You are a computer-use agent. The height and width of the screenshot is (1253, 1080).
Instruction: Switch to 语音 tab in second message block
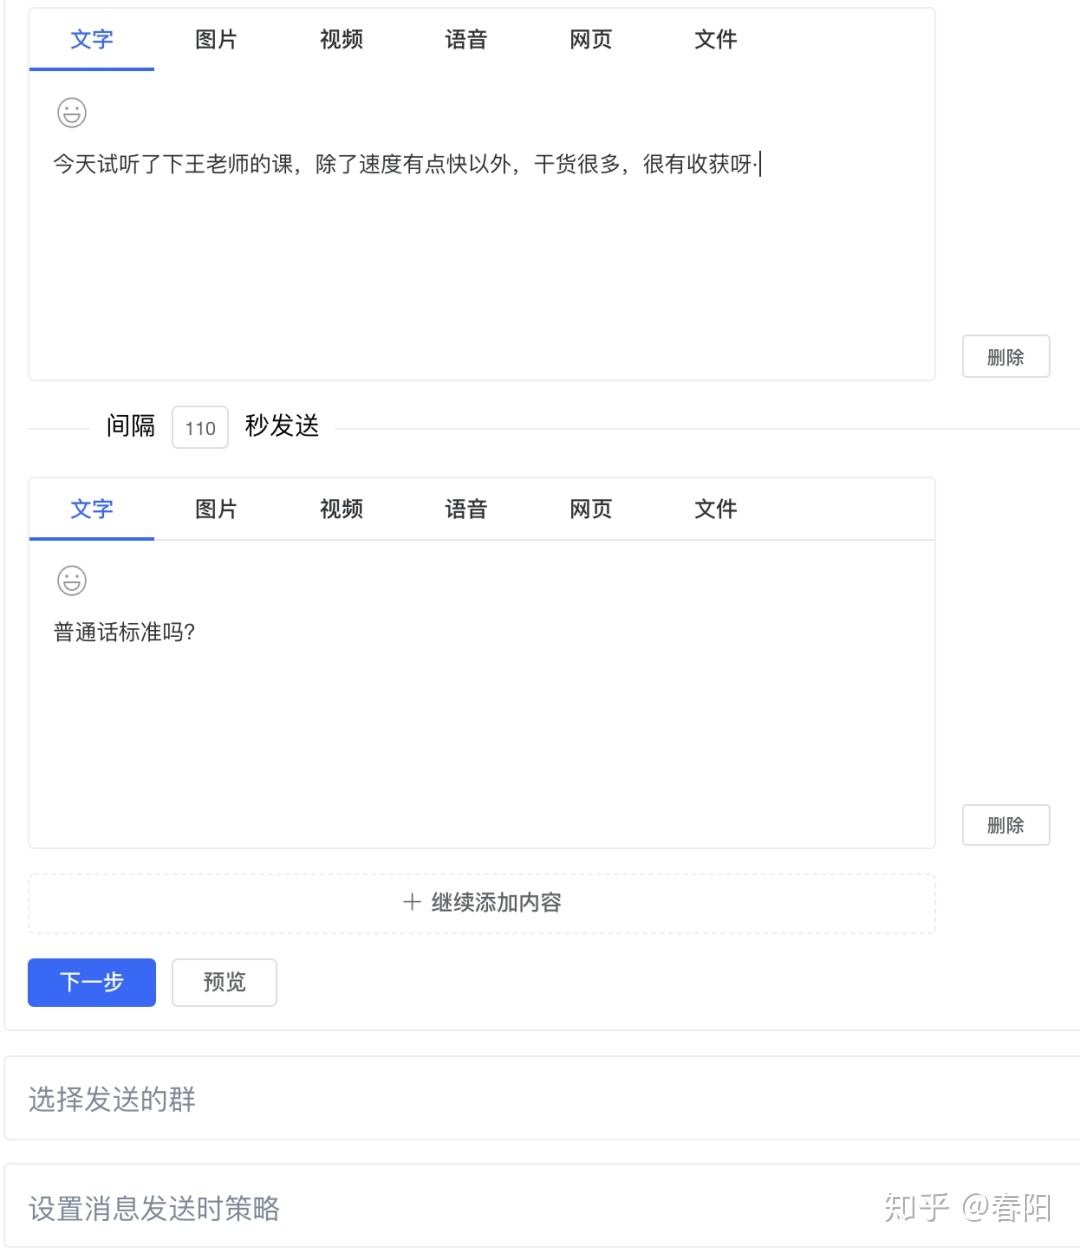click(x=466, y=509)
